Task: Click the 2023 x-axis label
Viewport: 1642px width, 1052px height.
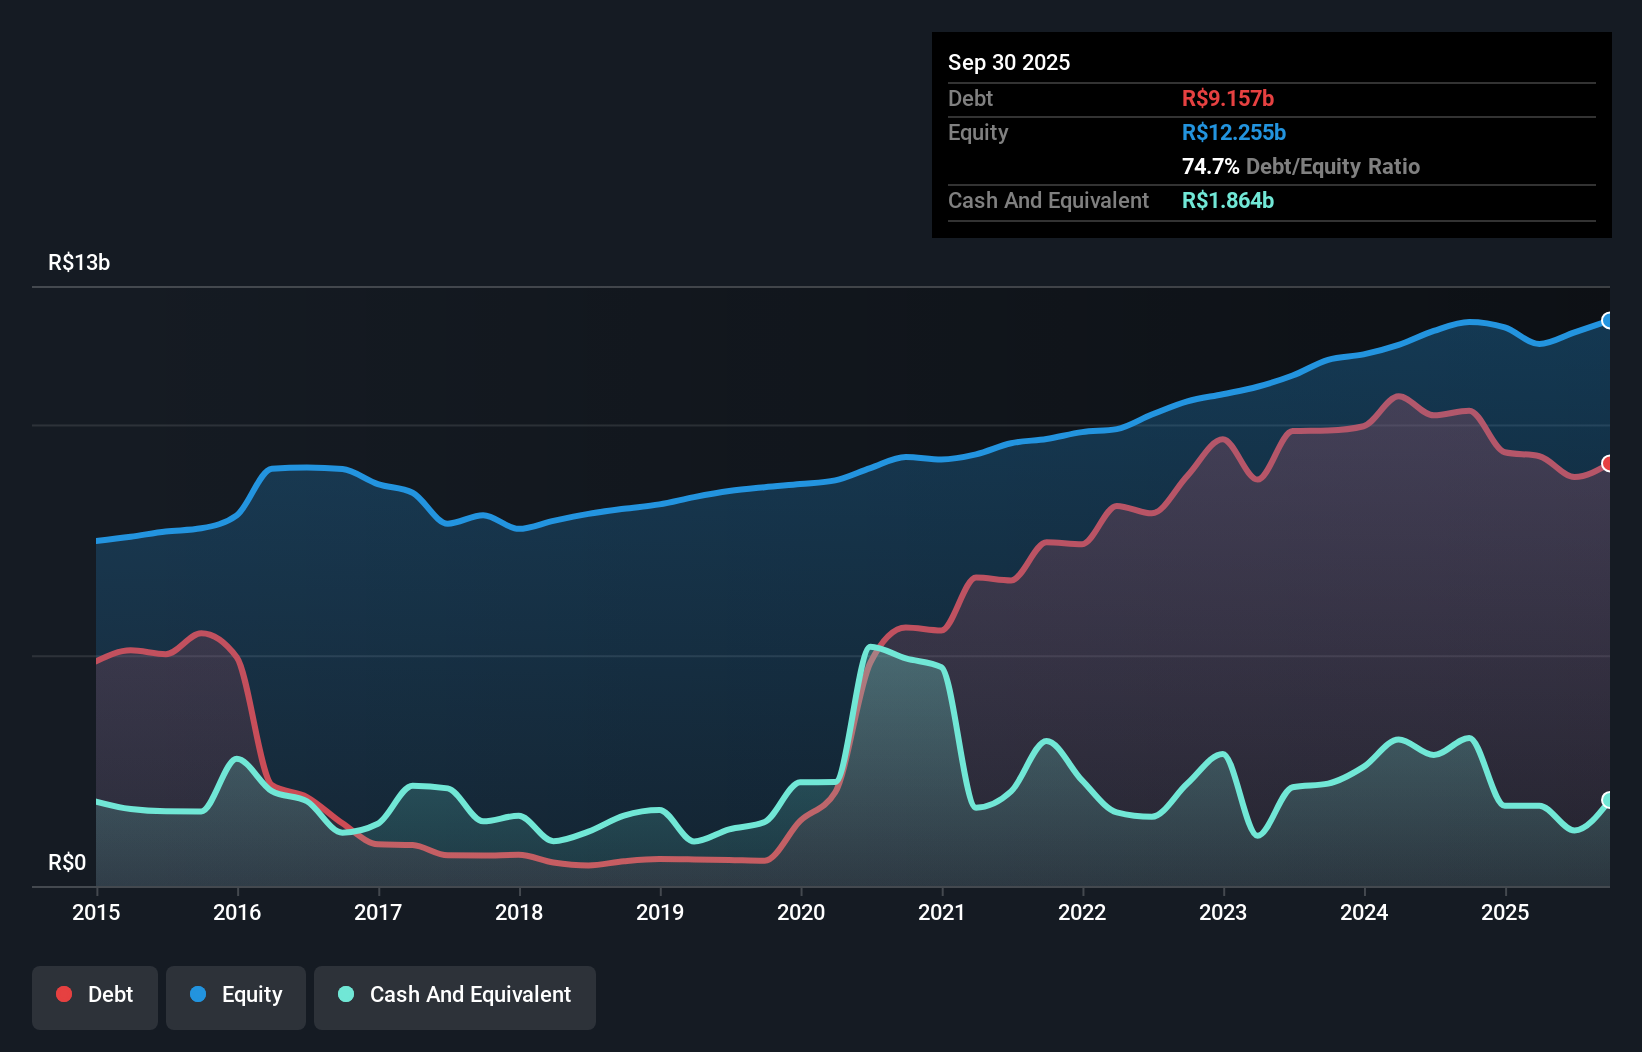Action: pyautogui.click(x=1223, y=912)
